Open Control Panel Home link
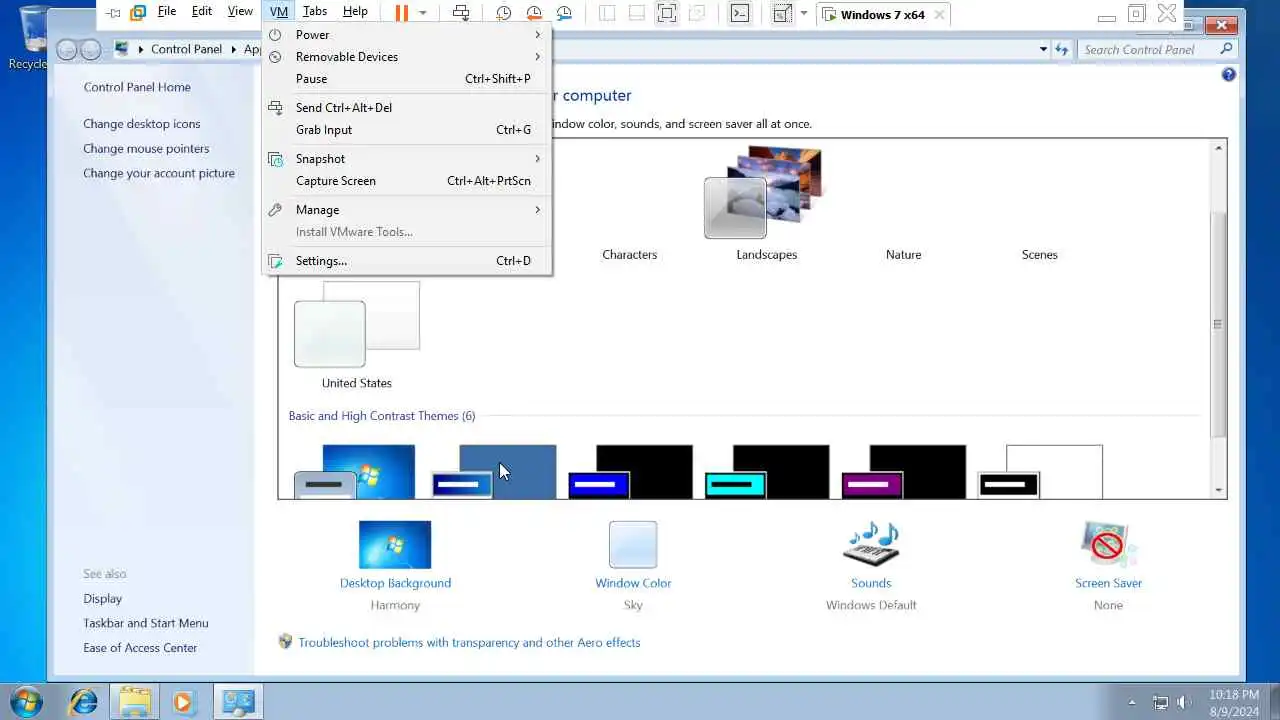The width and height of the screenshot is (1280, 720). click(x=137, y=87)
